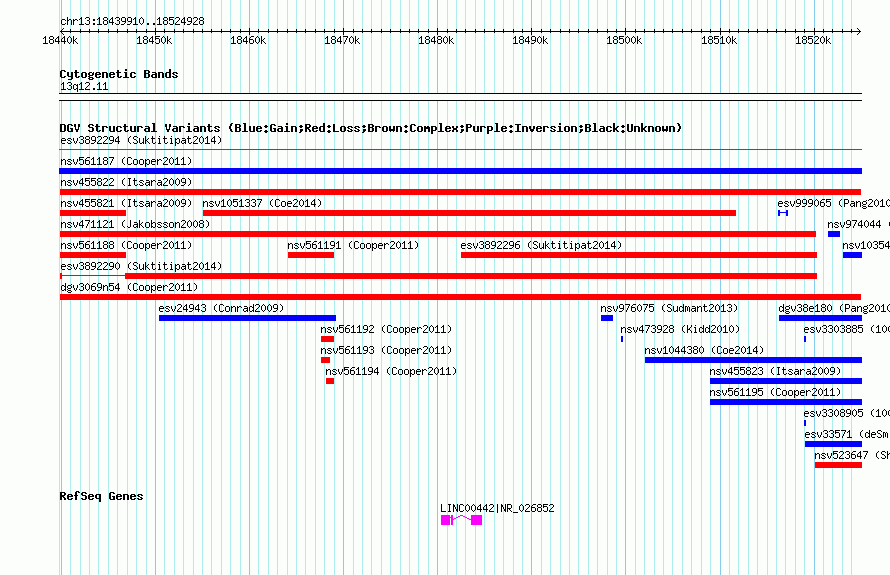Click the 18450k ruler position
Image resolution: width=890 pixels, height=575 pixels.
point(154,40)
